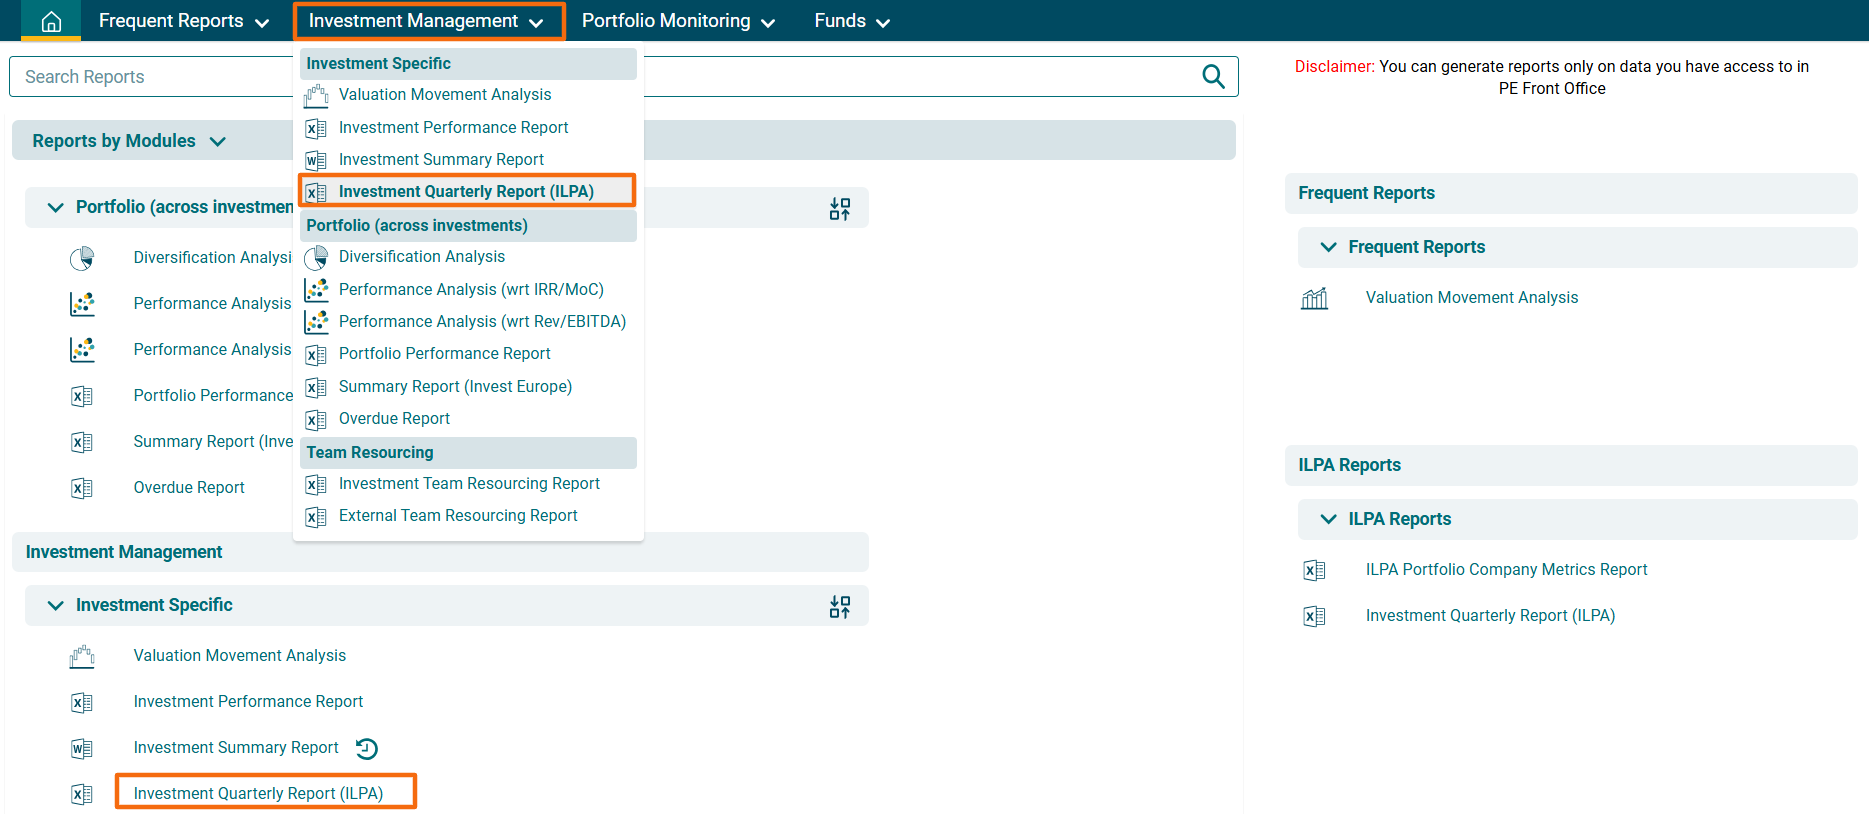
Task: Click Excel icon beside ILPA Portfolio Company Metrics
Action: click(1314, 570)
